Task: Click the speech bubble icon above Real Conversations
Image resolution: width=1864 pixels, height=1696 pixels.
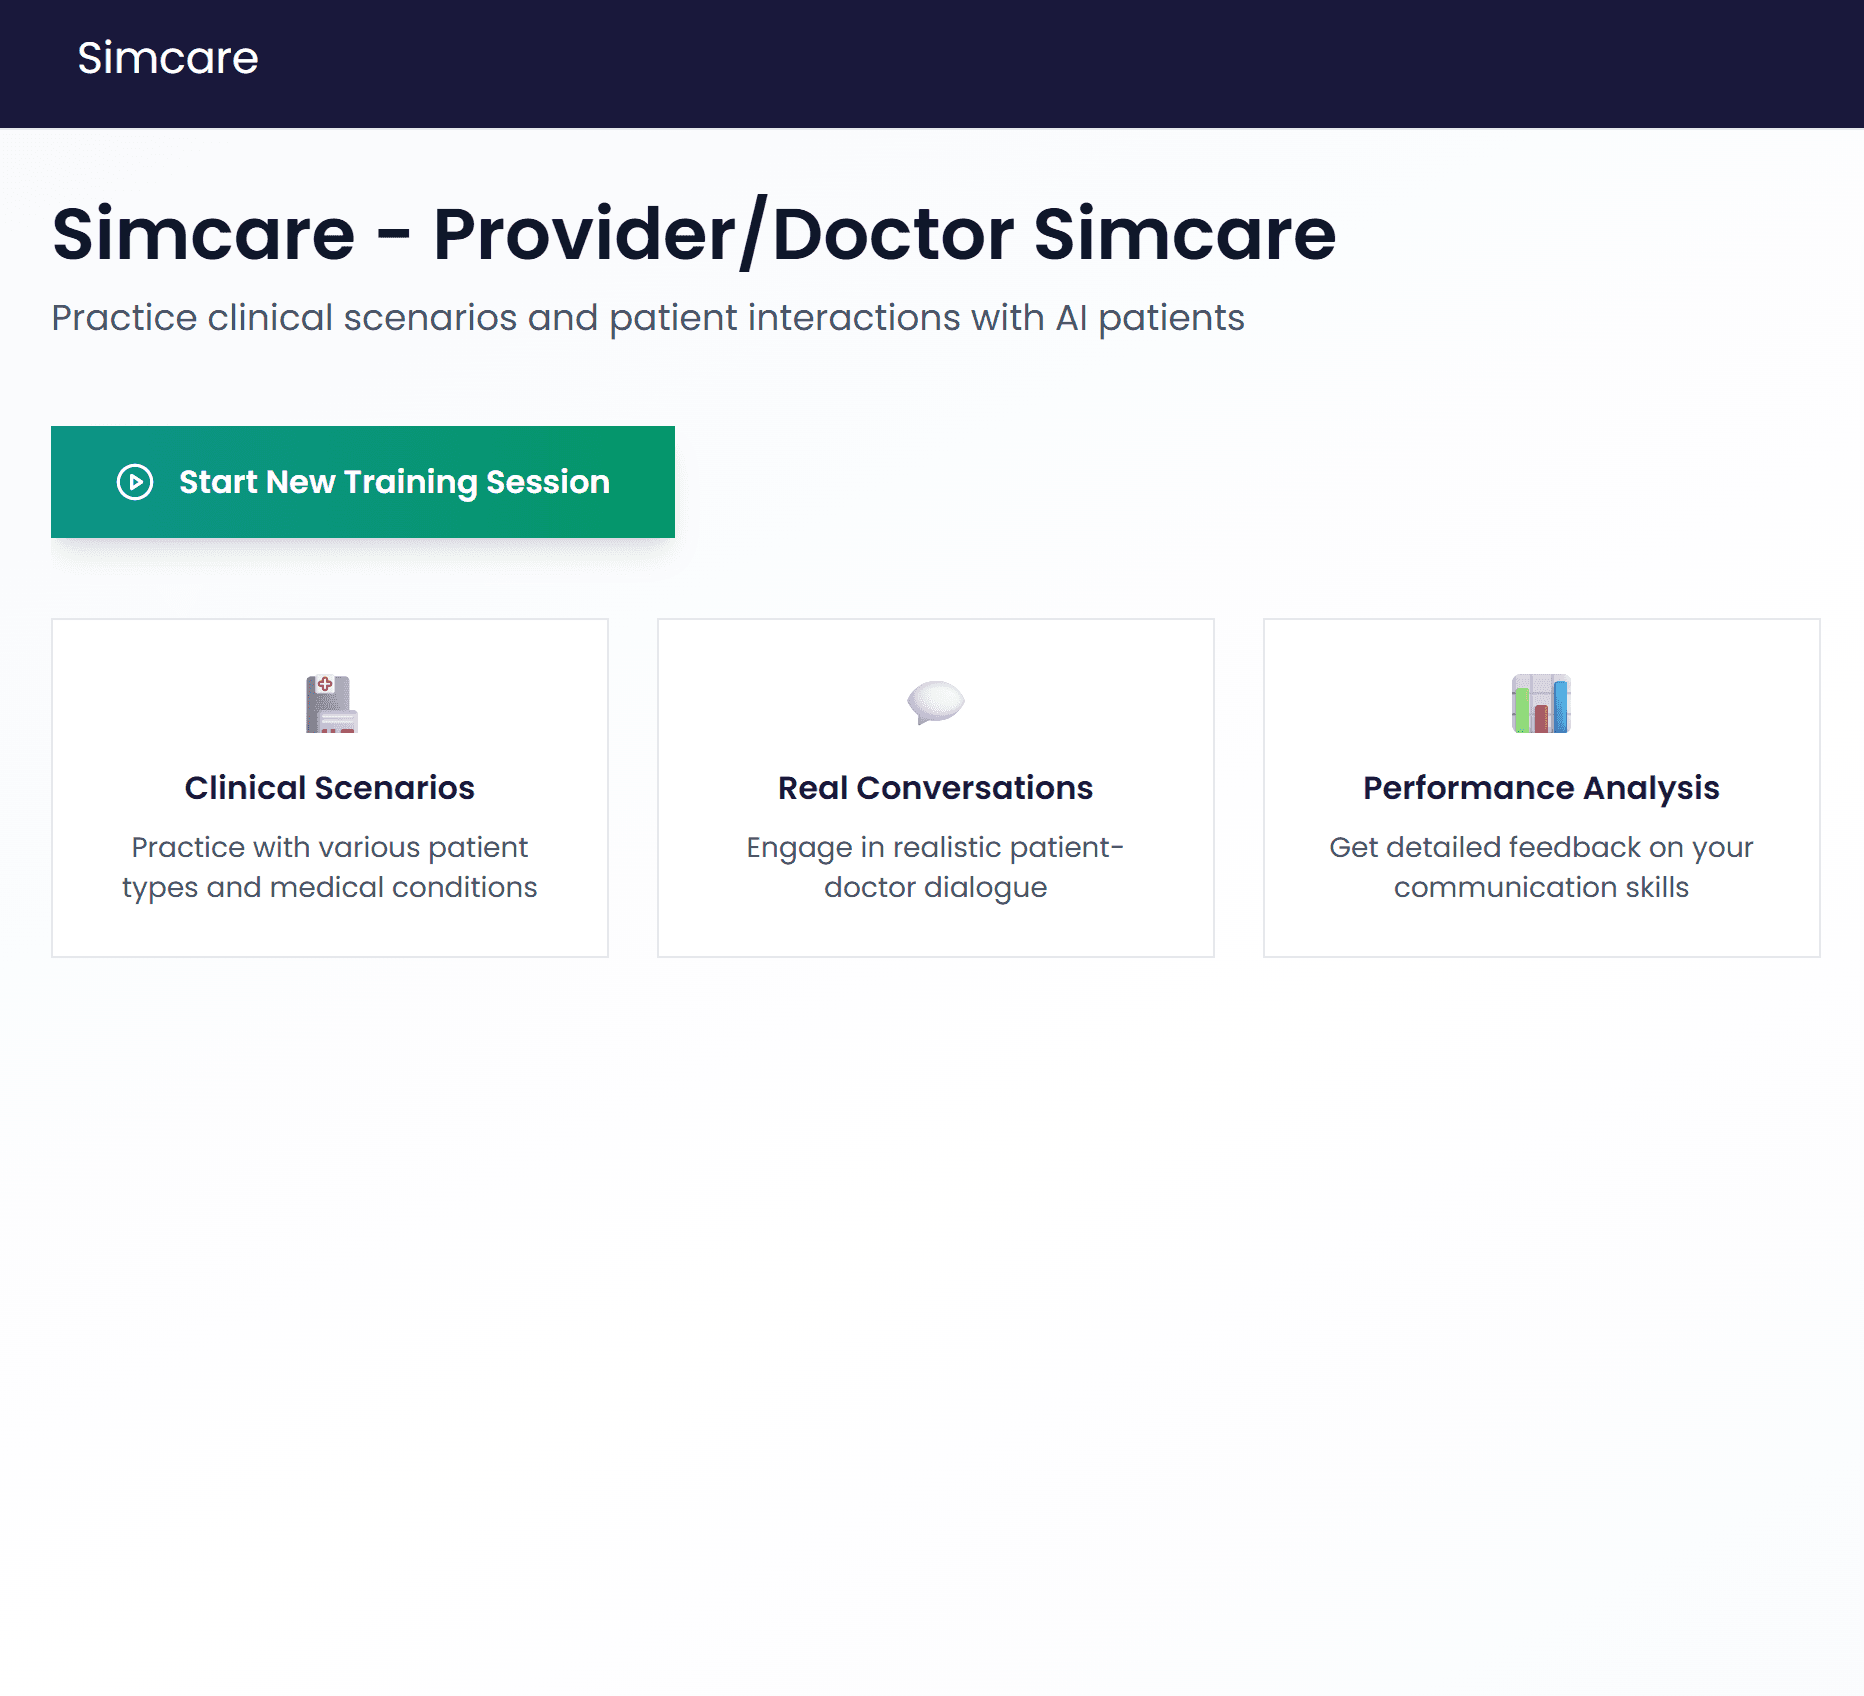Action: tap(935, 702)
